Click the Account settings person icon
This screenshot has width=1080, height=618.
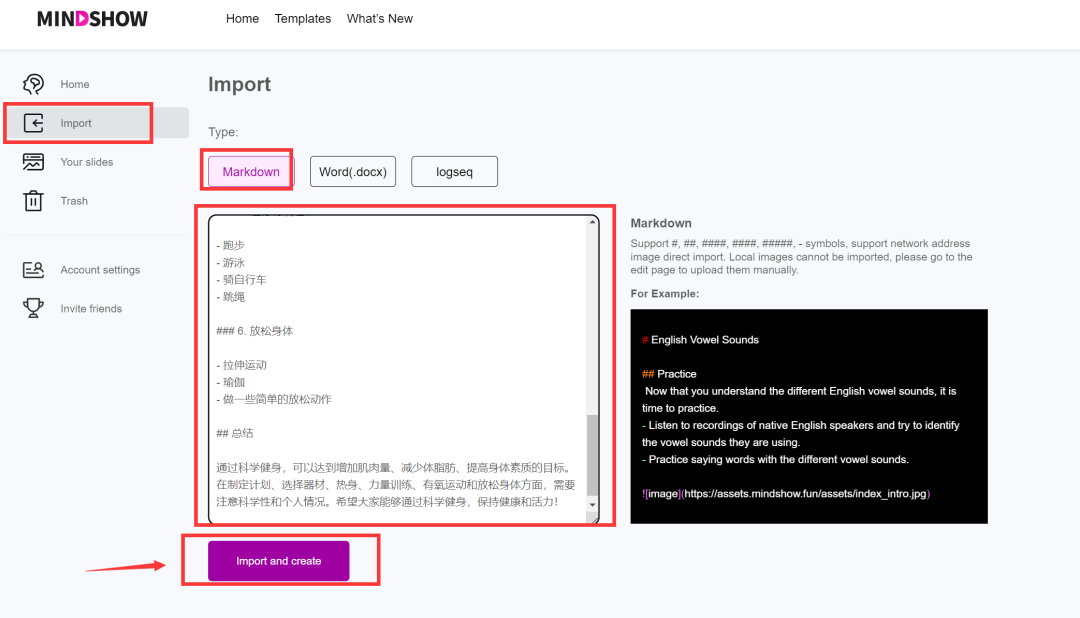click(33, 269)
